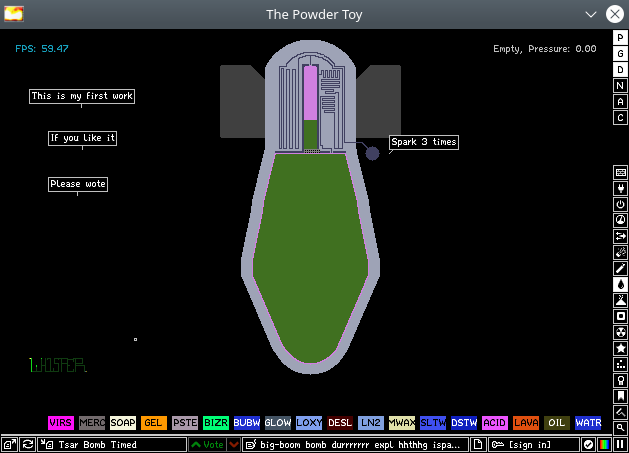The height and width of the screenshot is (453, 629).
Task: Open the Force elements arrows category
Action: (620, 236)
